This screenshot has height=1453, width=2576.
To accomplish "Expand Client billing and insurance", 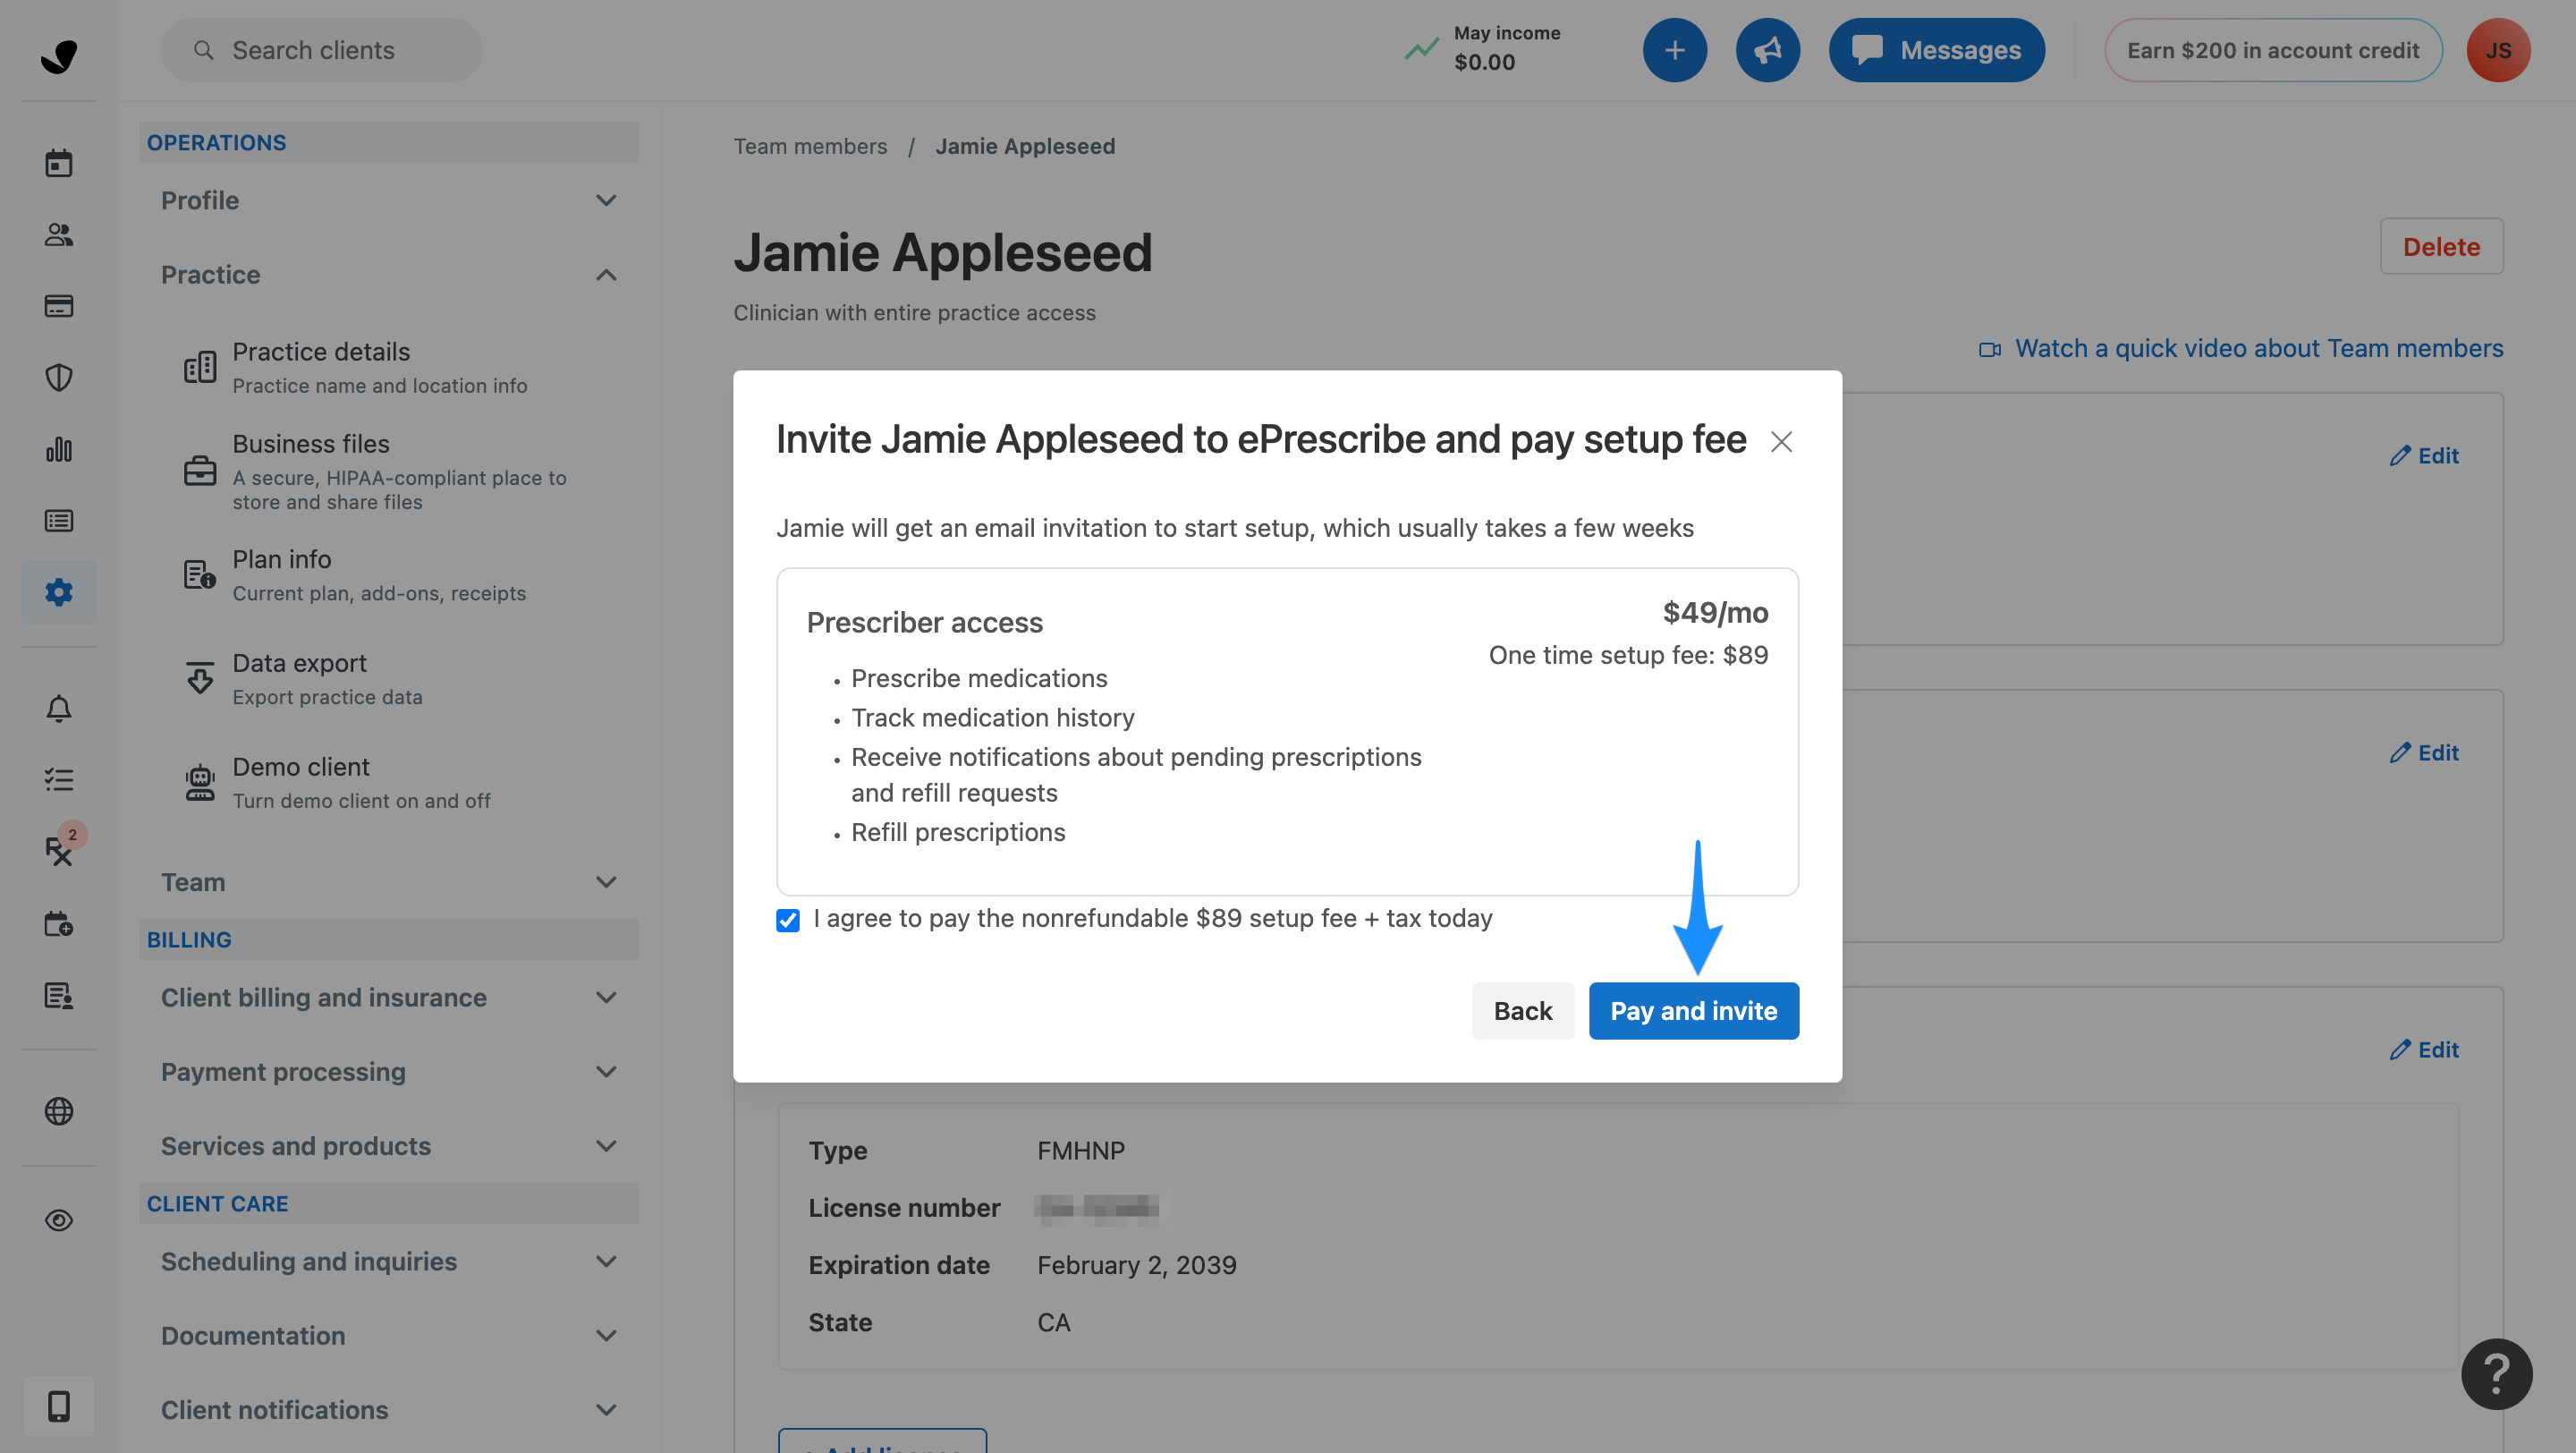I will point(388,997).
